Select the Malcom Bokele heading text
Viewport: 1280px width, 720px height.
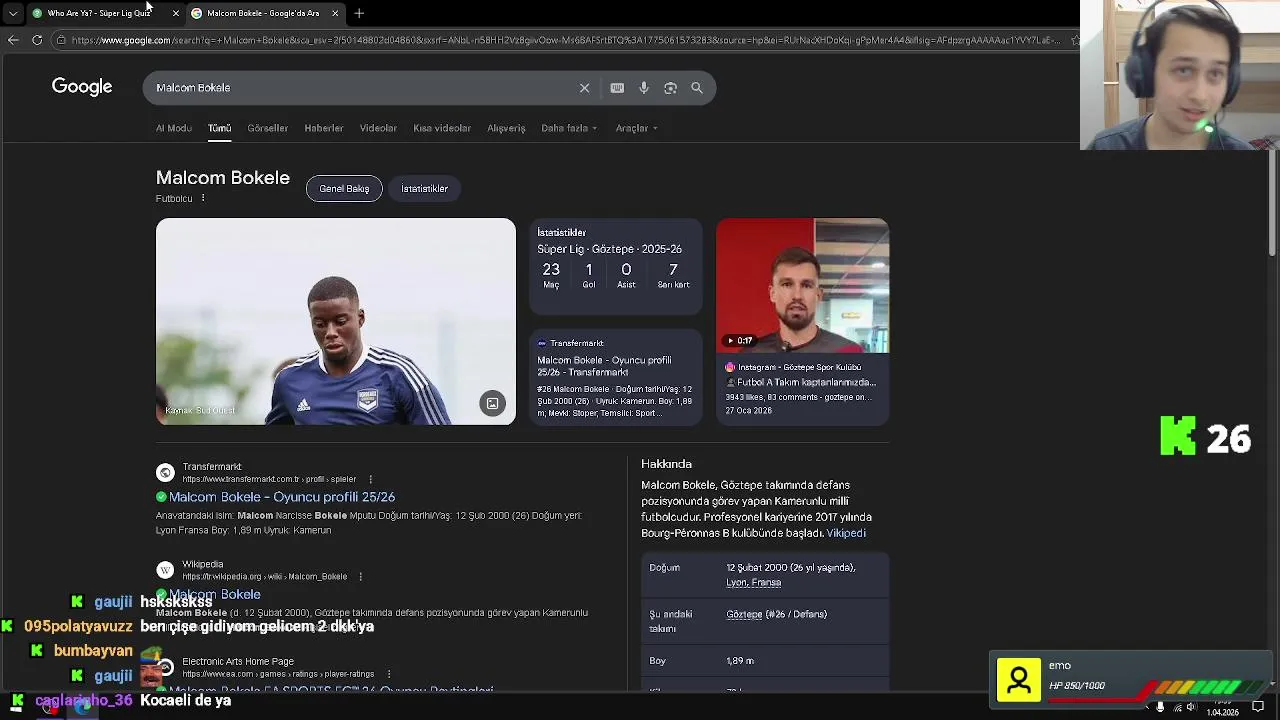223,178
